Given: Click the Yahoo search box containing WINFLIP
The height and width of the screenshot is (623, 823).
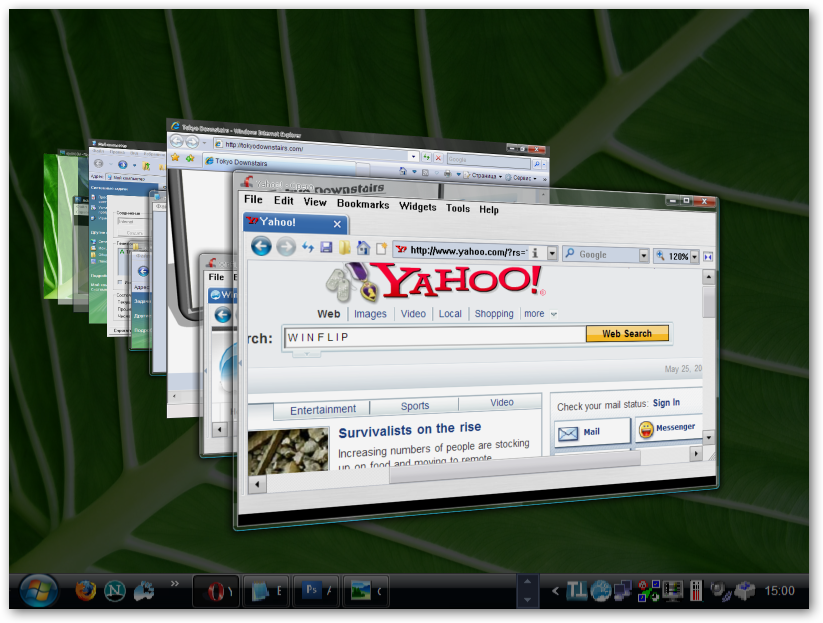Looking at the screenshot, I should pos(435,336).
